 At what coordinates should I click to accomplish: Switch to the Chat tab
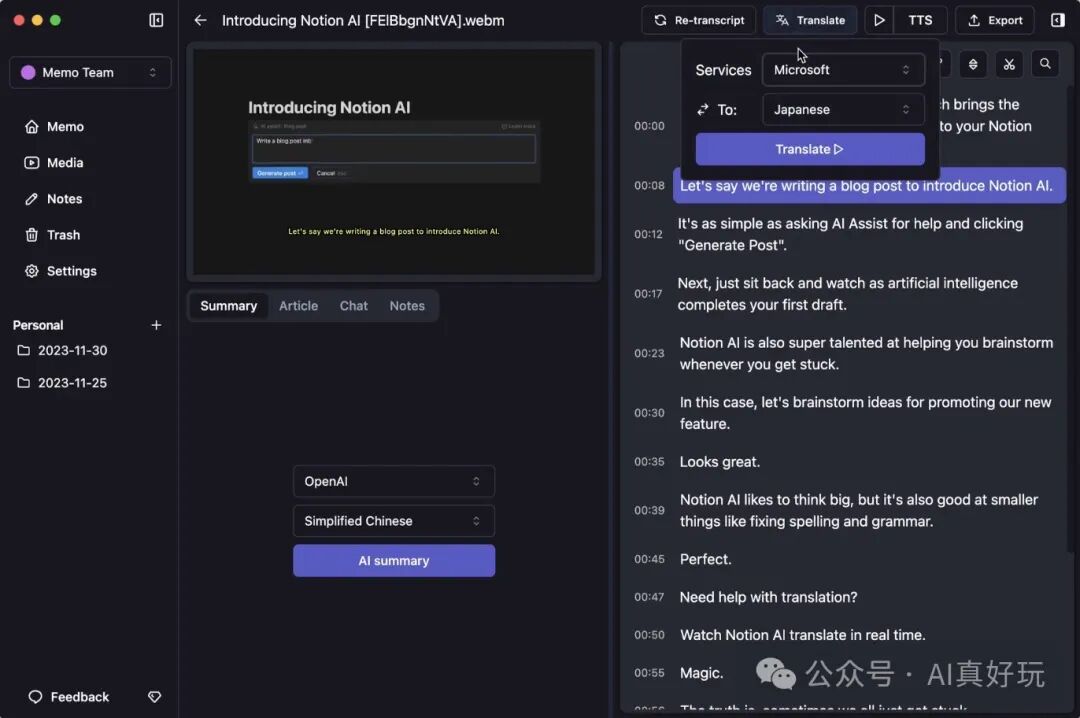point(353,306)
